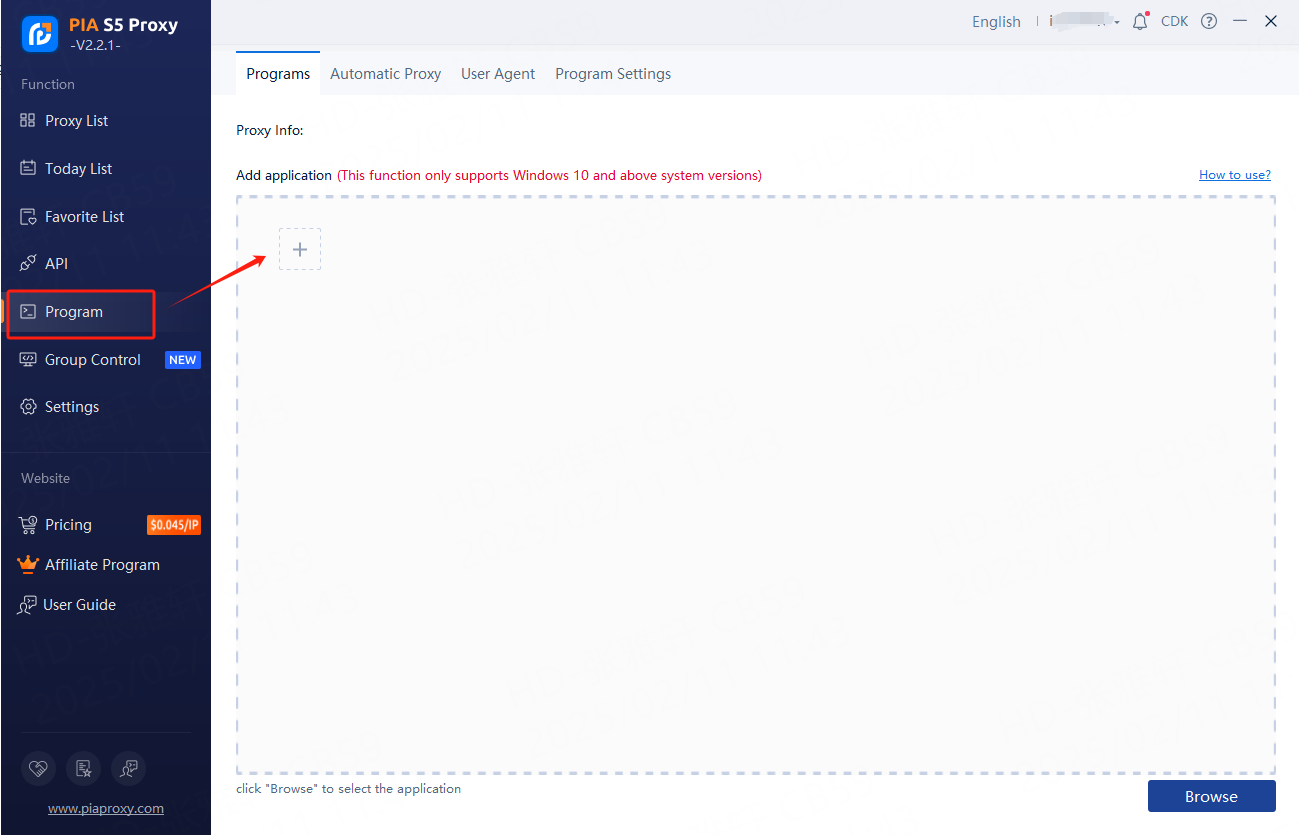Open Pricing in the sidebar
This screenshot has width=1299, height=835.
pos(68,525)
